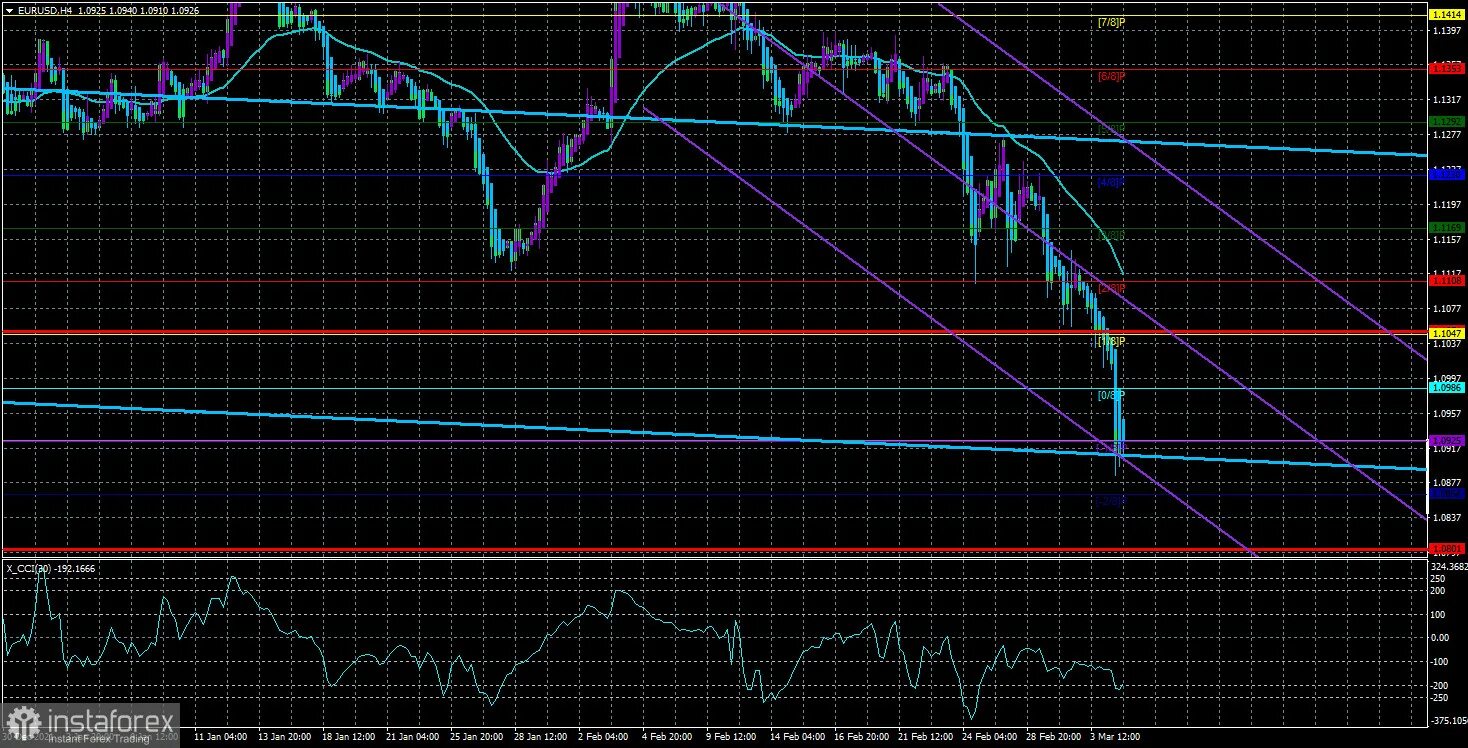Click the 1.1277 price scale value
This screenshot has height=748, width=1468.
(1446, 135)
